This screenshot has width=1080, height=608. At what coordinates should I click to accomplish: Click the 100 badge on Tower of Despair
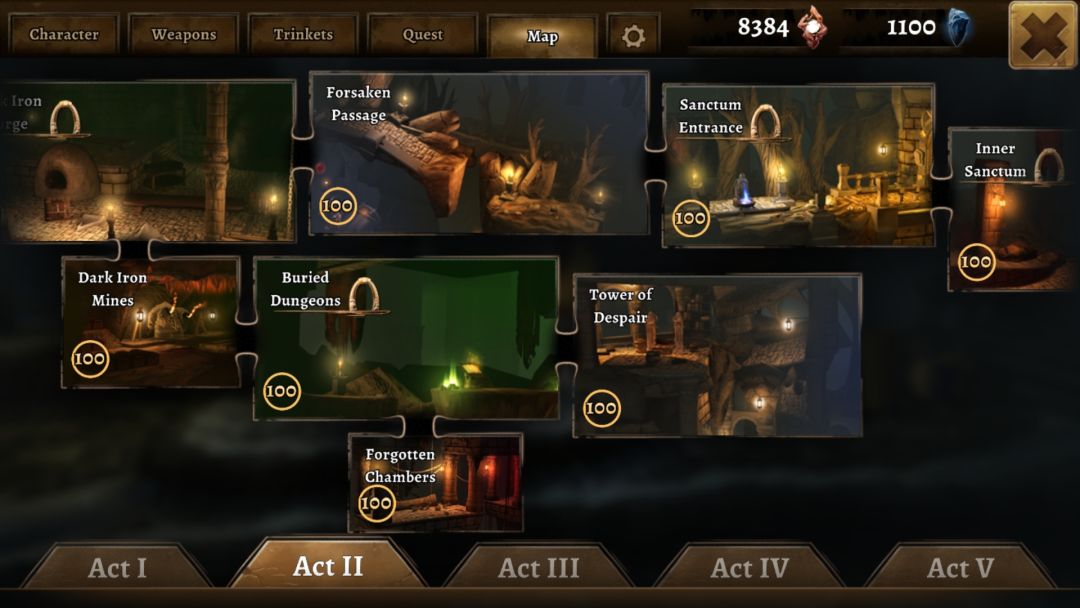[601, 408]
